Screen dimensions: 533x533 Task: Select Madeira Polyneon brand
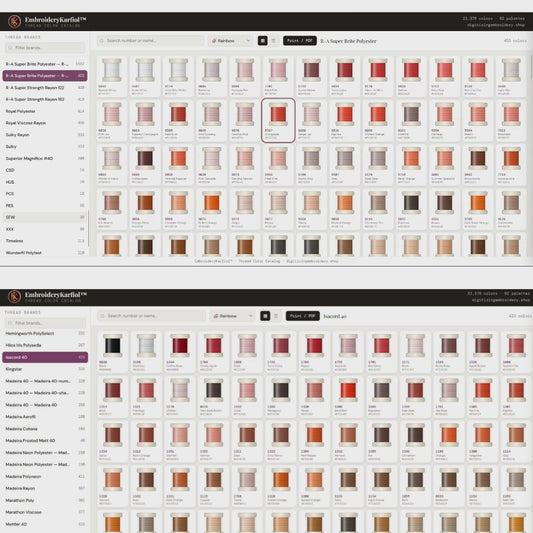45,477
